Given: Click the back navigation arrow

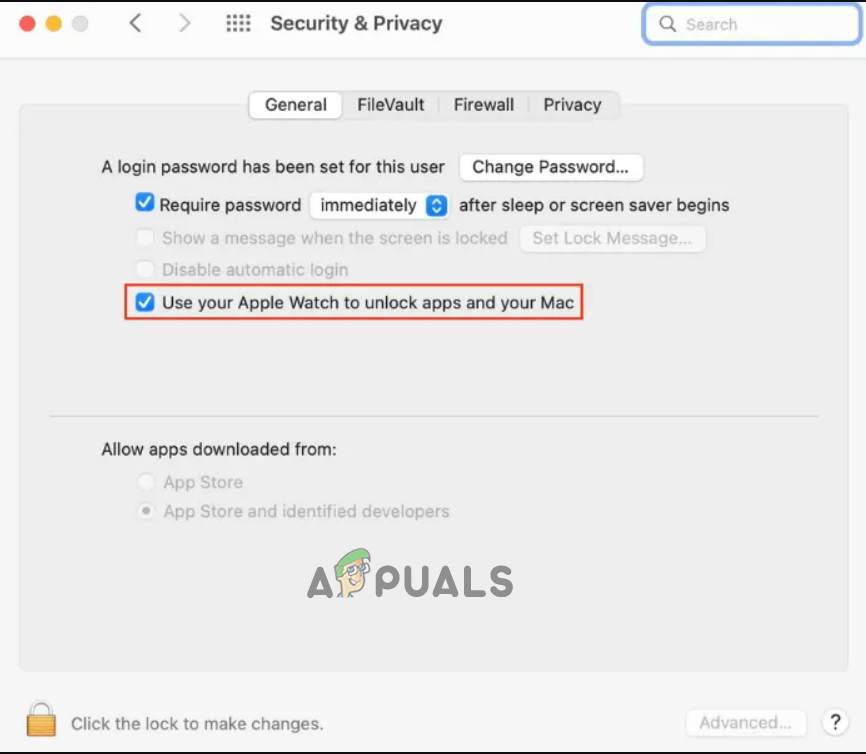Looking at the screenshot, I should (x=136, y=23).
